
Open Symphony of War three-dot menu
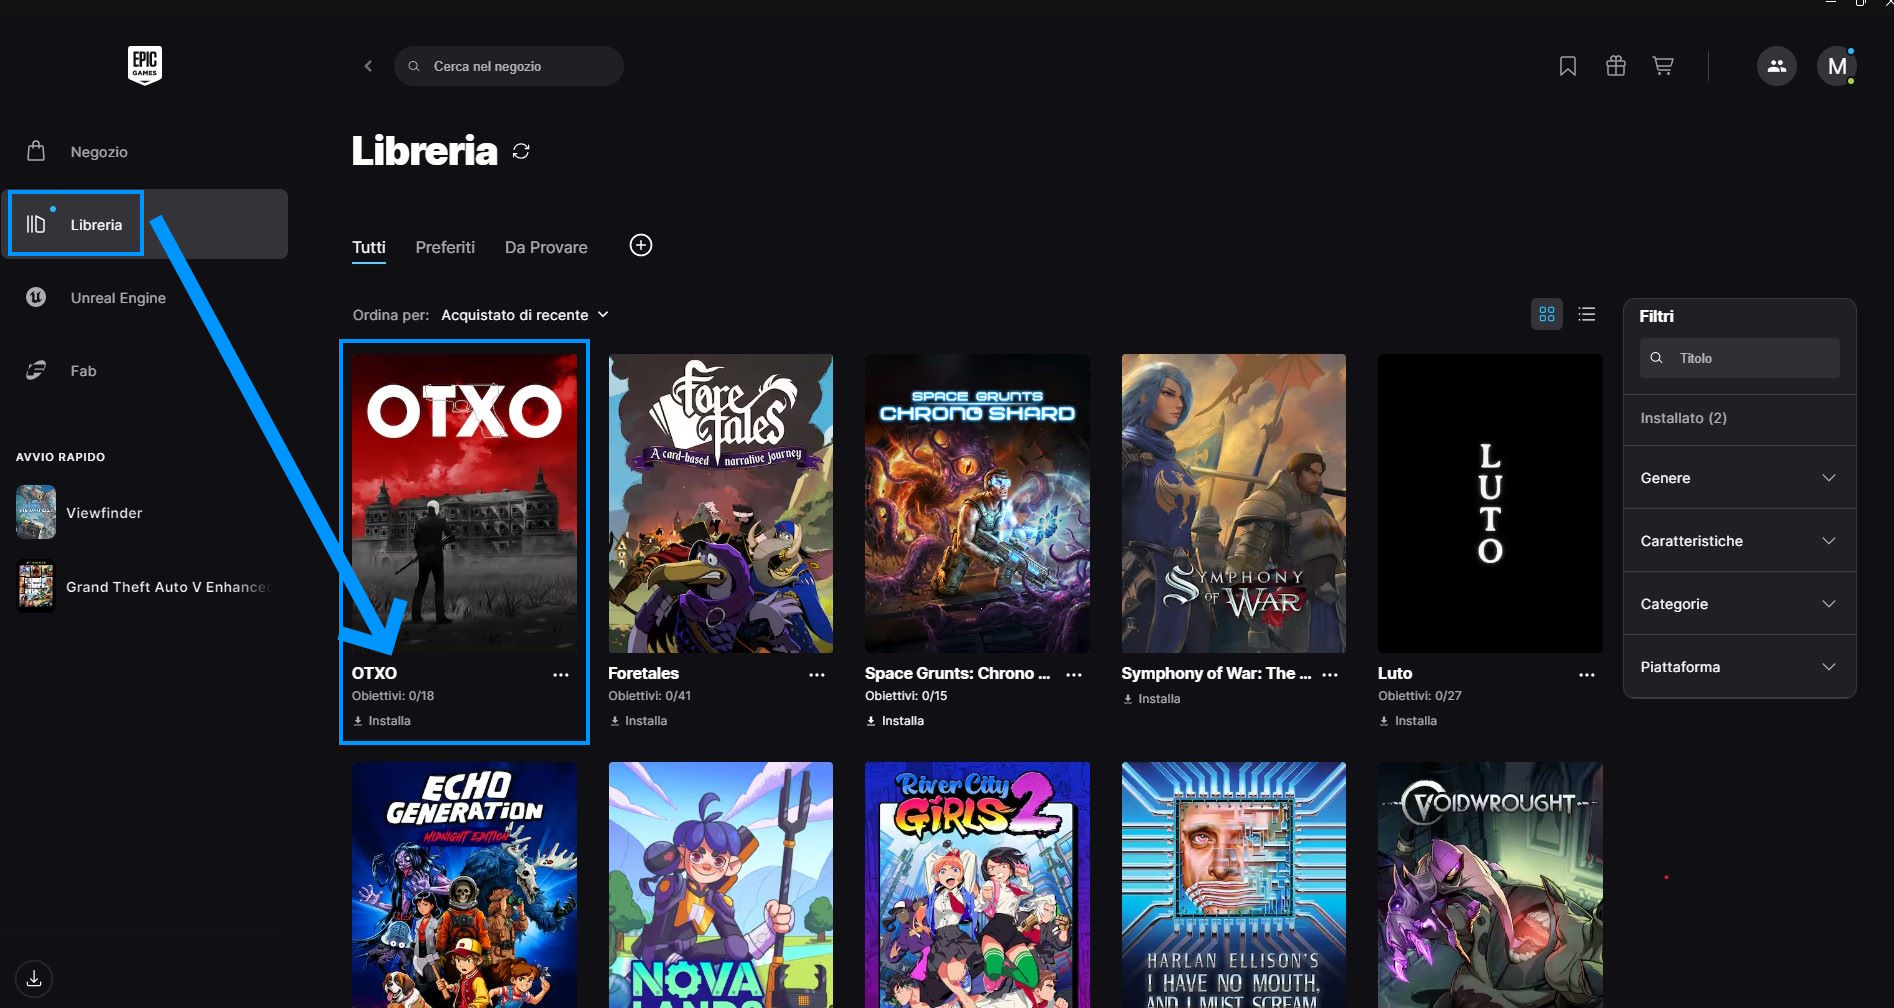pos(1330,675)
